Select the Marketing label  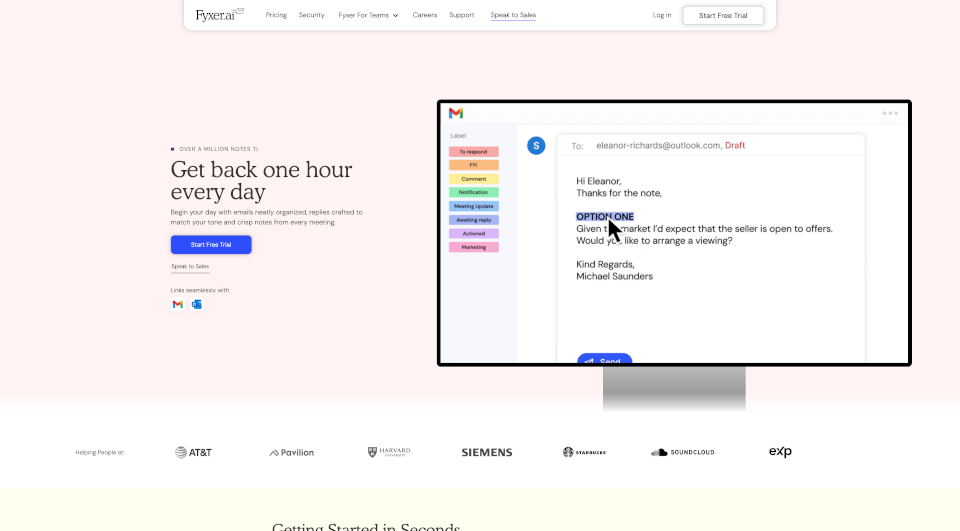(474, 247)
